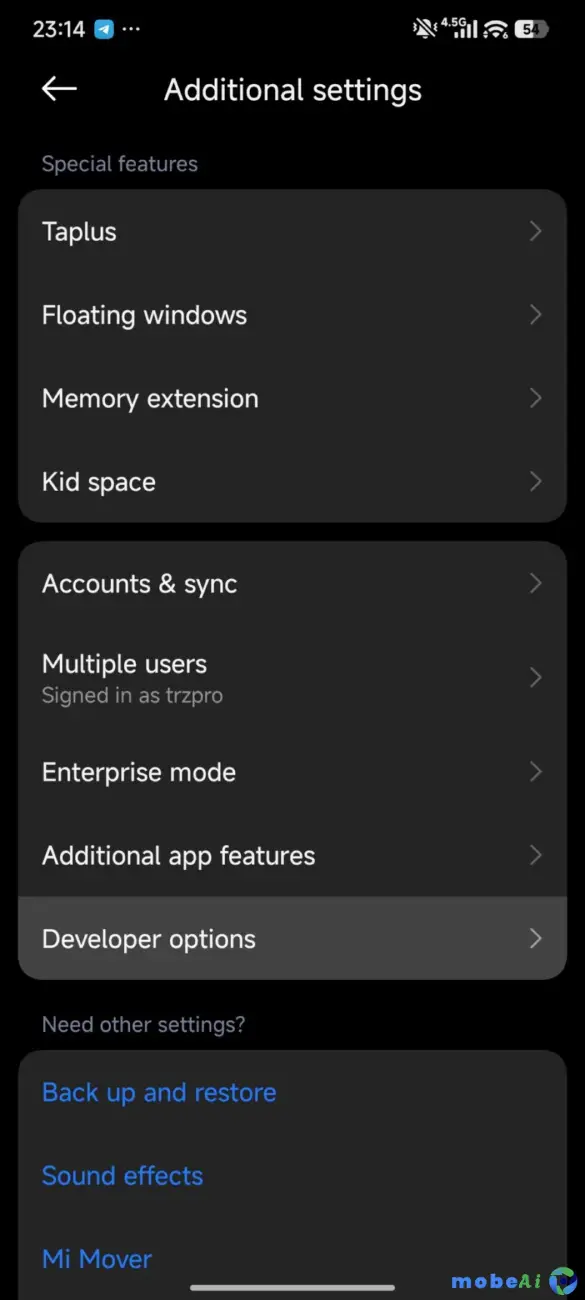Screen dimensions: 585x1300
Task: Click the three-dot overflow in the status bar
Action: pyautogui.click(x=132, y=28)
